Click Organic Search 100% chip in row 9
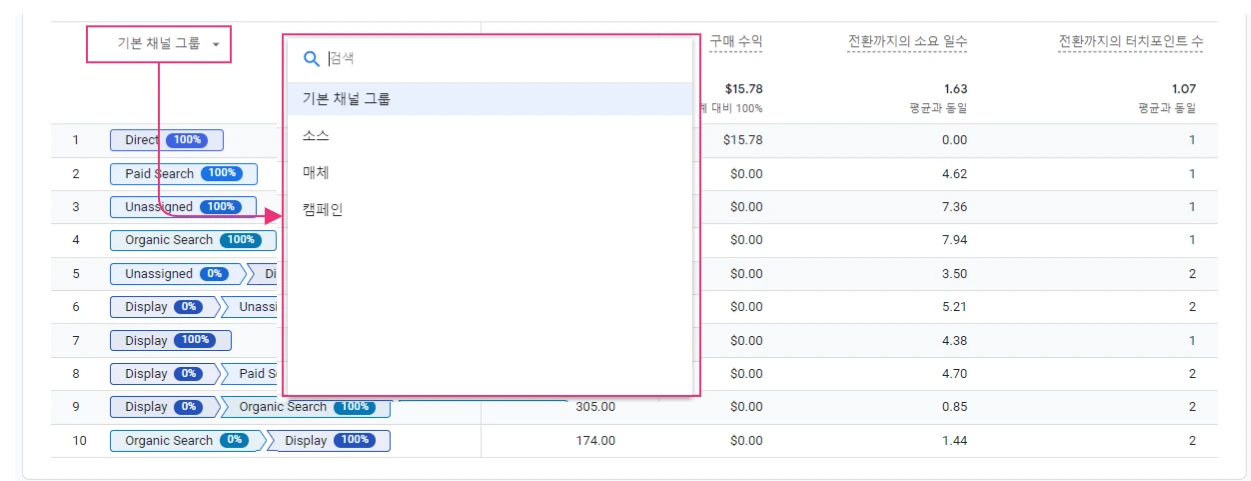This screenshot has width=1251, height=481. [306, 407]
